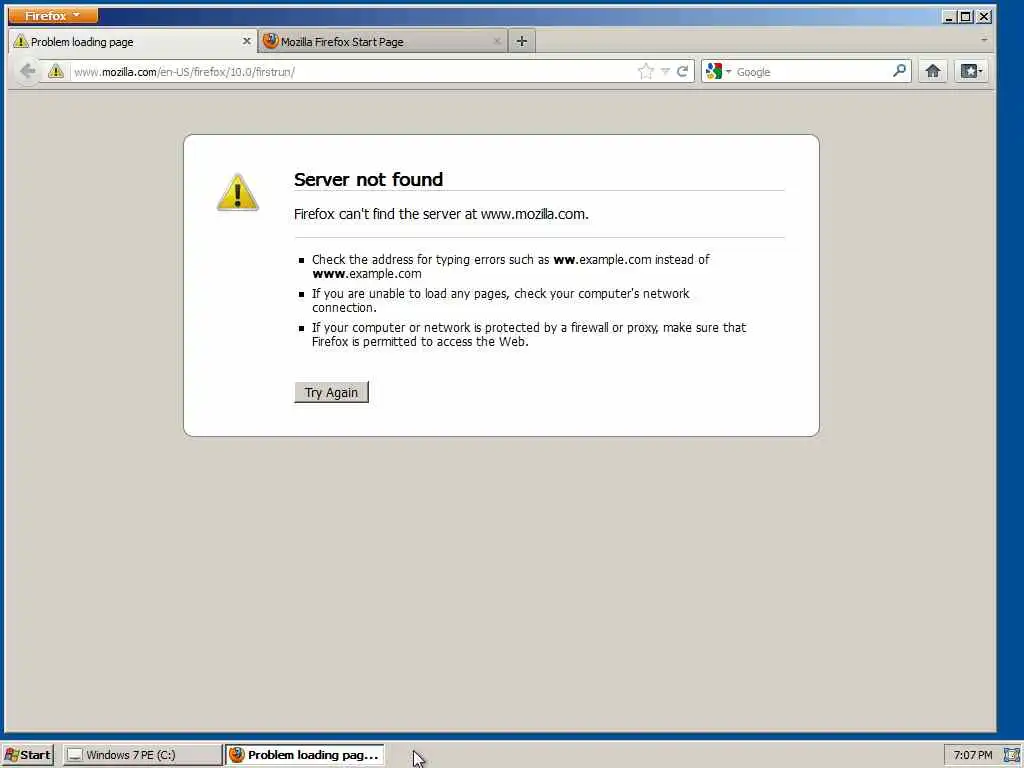The width and height of the screenshot is (1024, 768).
Task: Close the Problem loading page tab
Action: click(246, 40)
